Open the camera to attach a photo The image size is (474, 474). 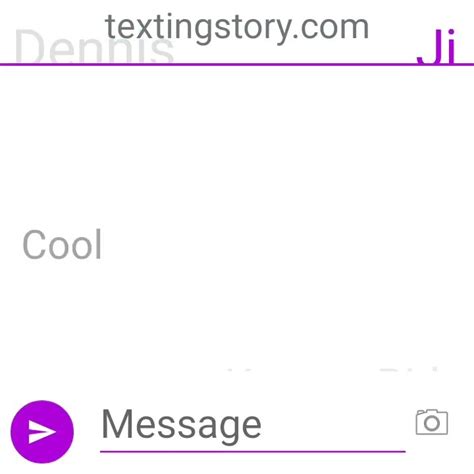pyautogui.click(x=432, y=422)
